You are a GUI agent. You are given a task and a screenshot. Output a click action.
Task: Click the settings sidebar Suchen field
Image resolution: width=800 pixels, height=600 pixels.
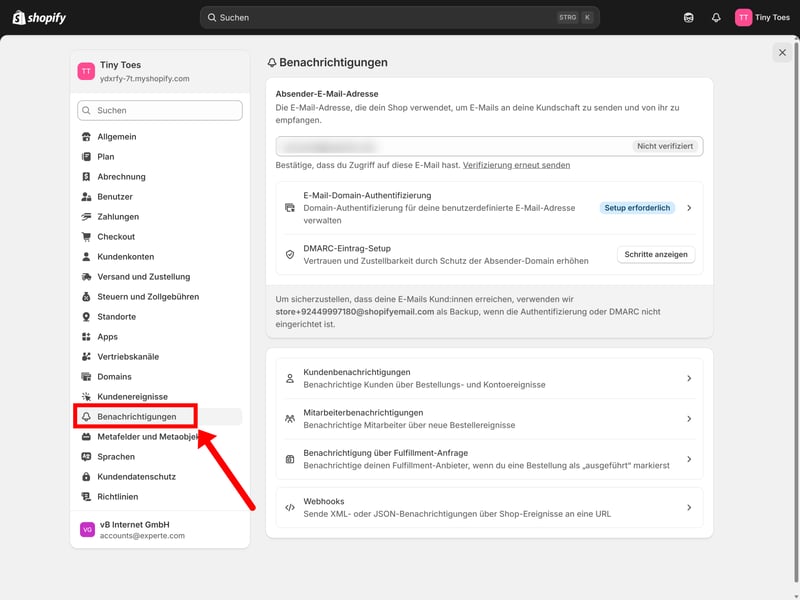[x=160, y=111]
